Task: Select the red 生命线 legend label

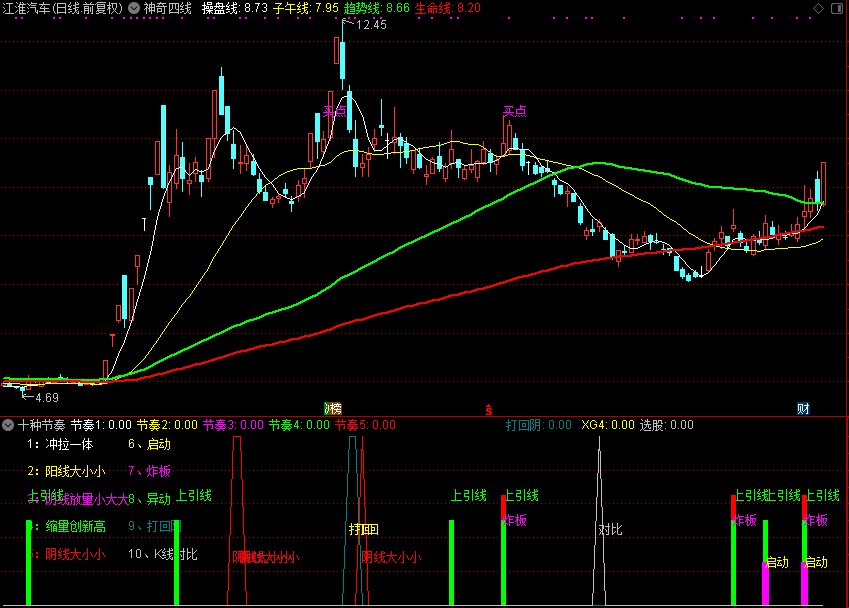Action: (432, 8)
